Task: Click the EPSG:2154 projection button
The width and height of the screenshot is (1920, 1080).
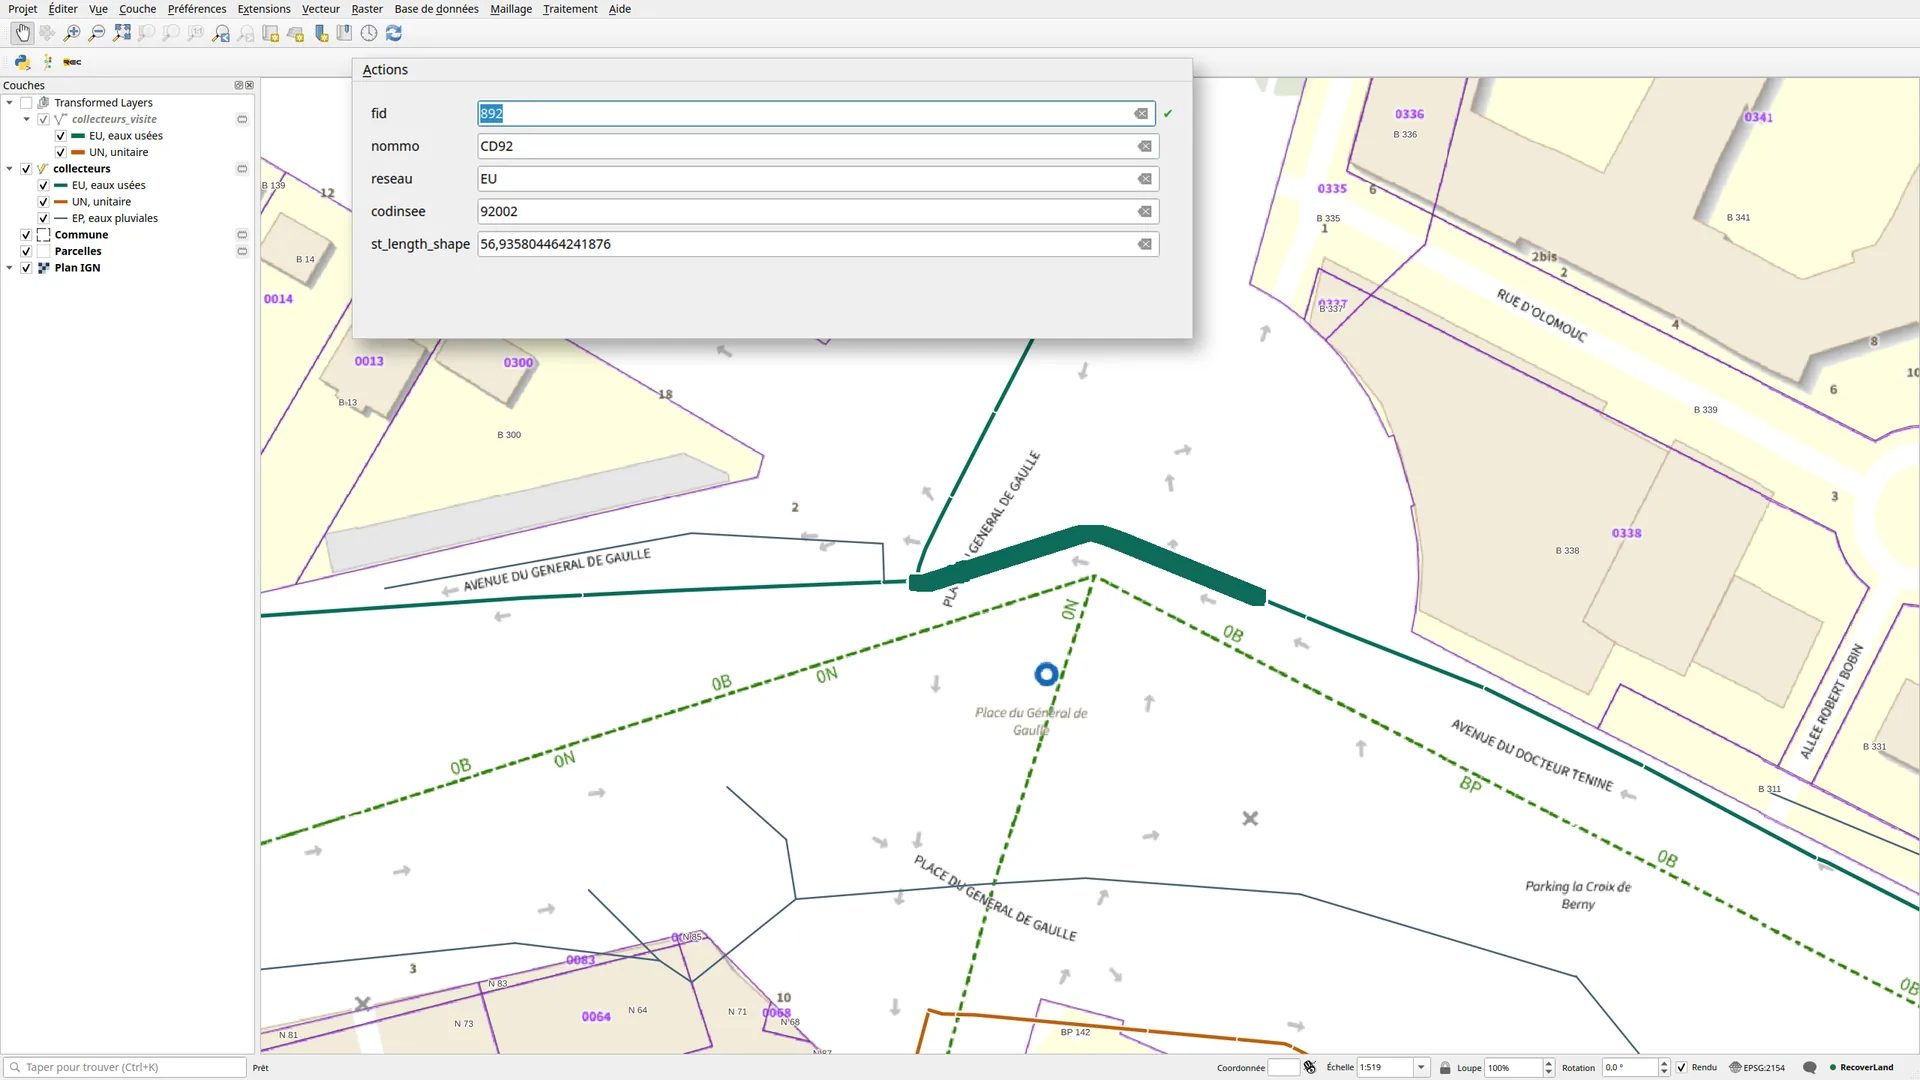Action: click(1757, 1068)
